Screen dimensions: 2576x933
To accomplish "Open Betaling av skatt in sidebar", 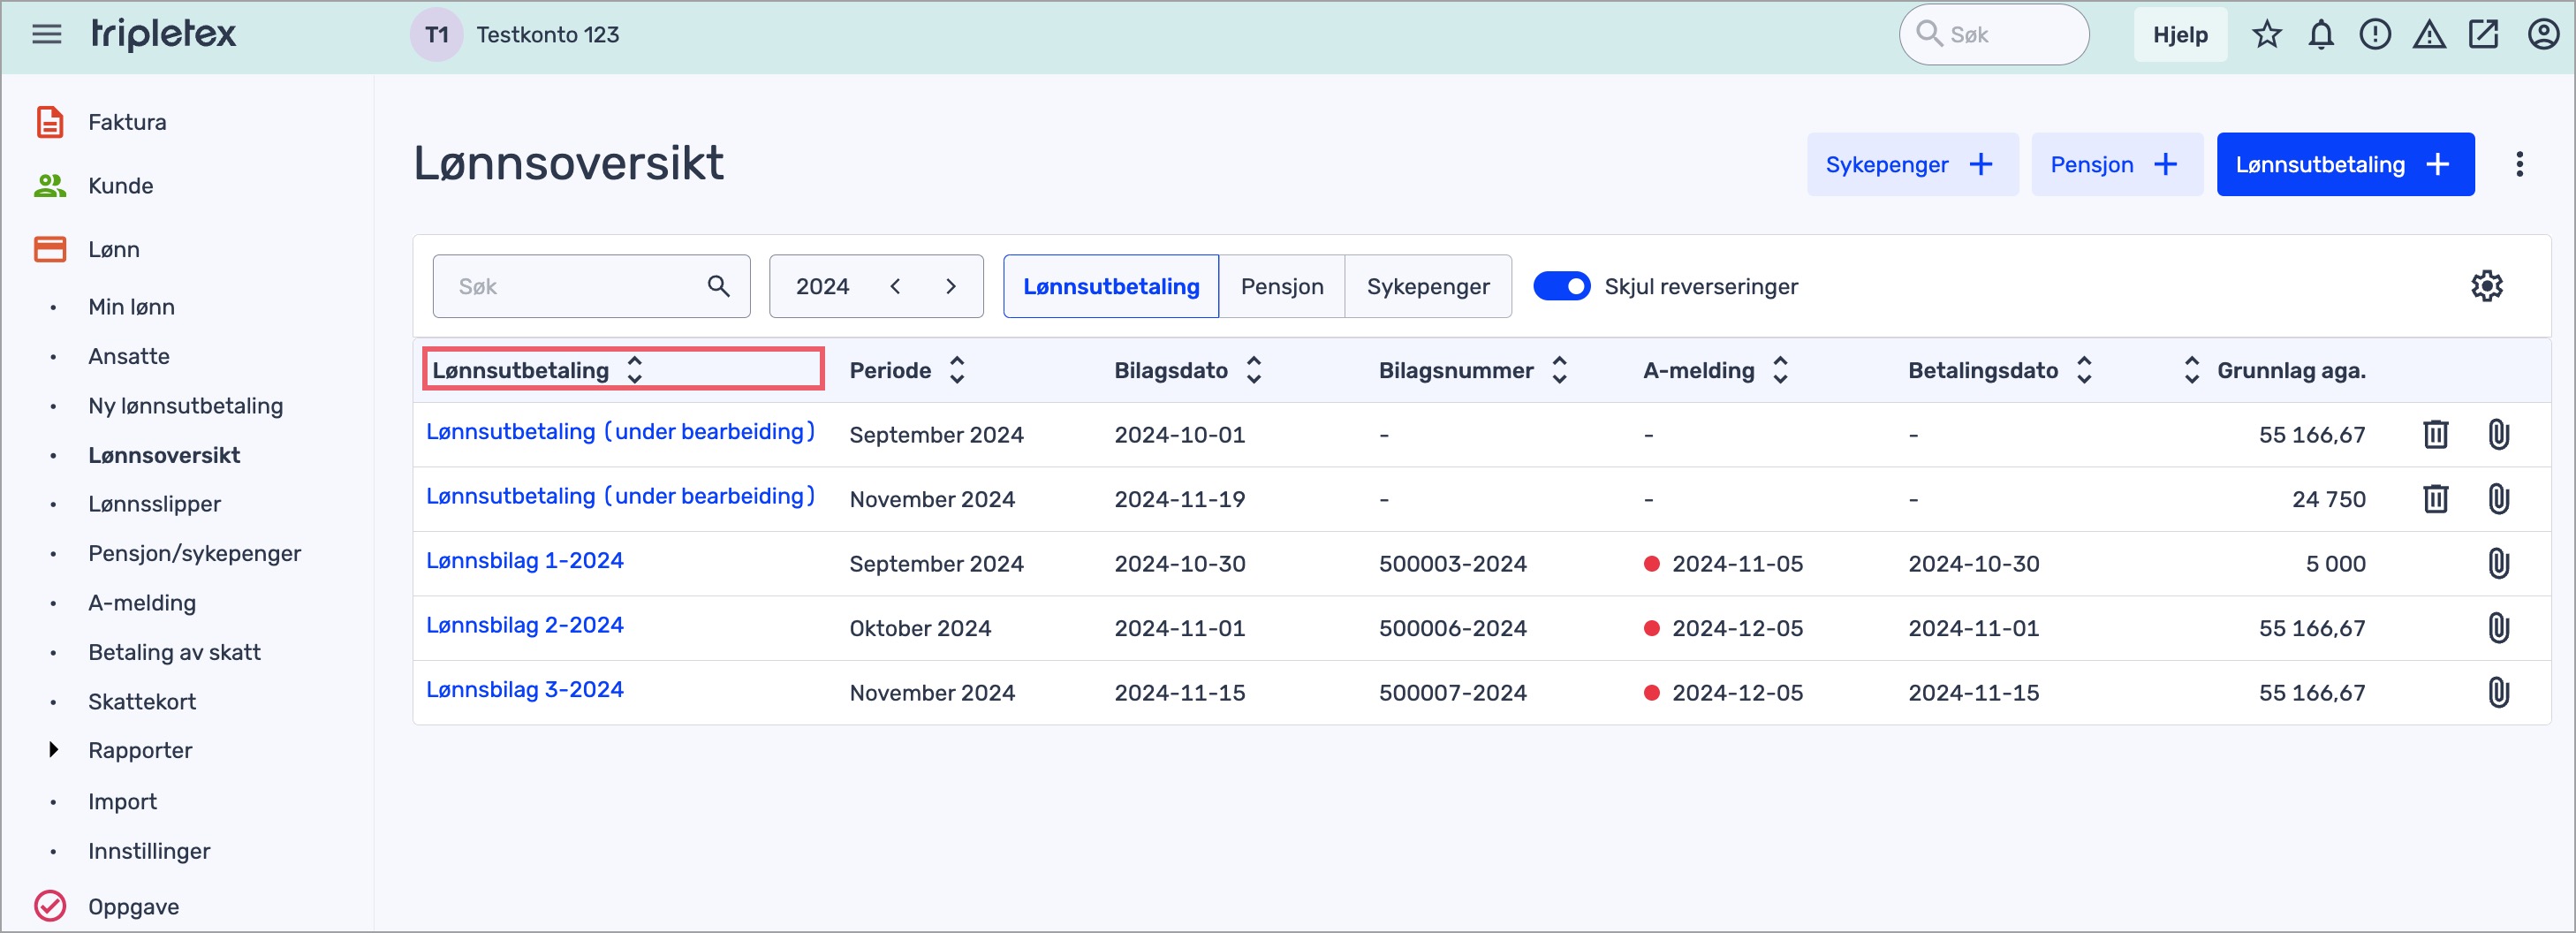I will pyautogui.click(x=174, y=652).
